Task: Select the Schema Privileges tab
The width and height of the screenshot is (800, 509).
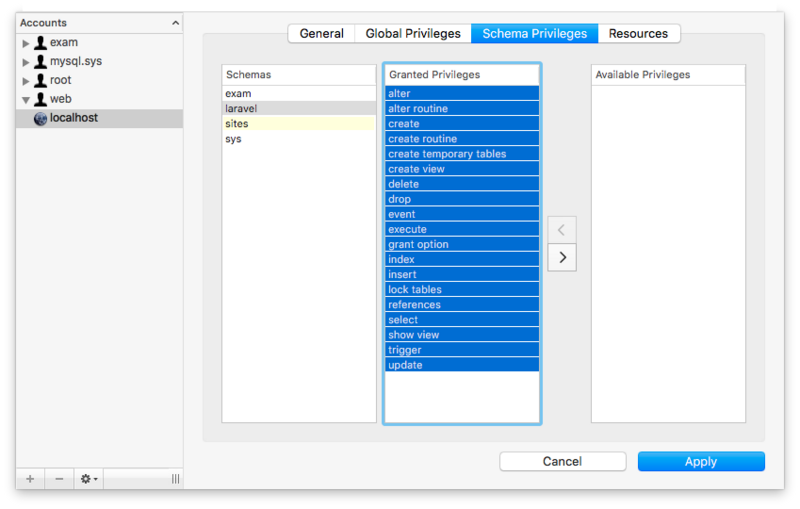Action: 535,34
